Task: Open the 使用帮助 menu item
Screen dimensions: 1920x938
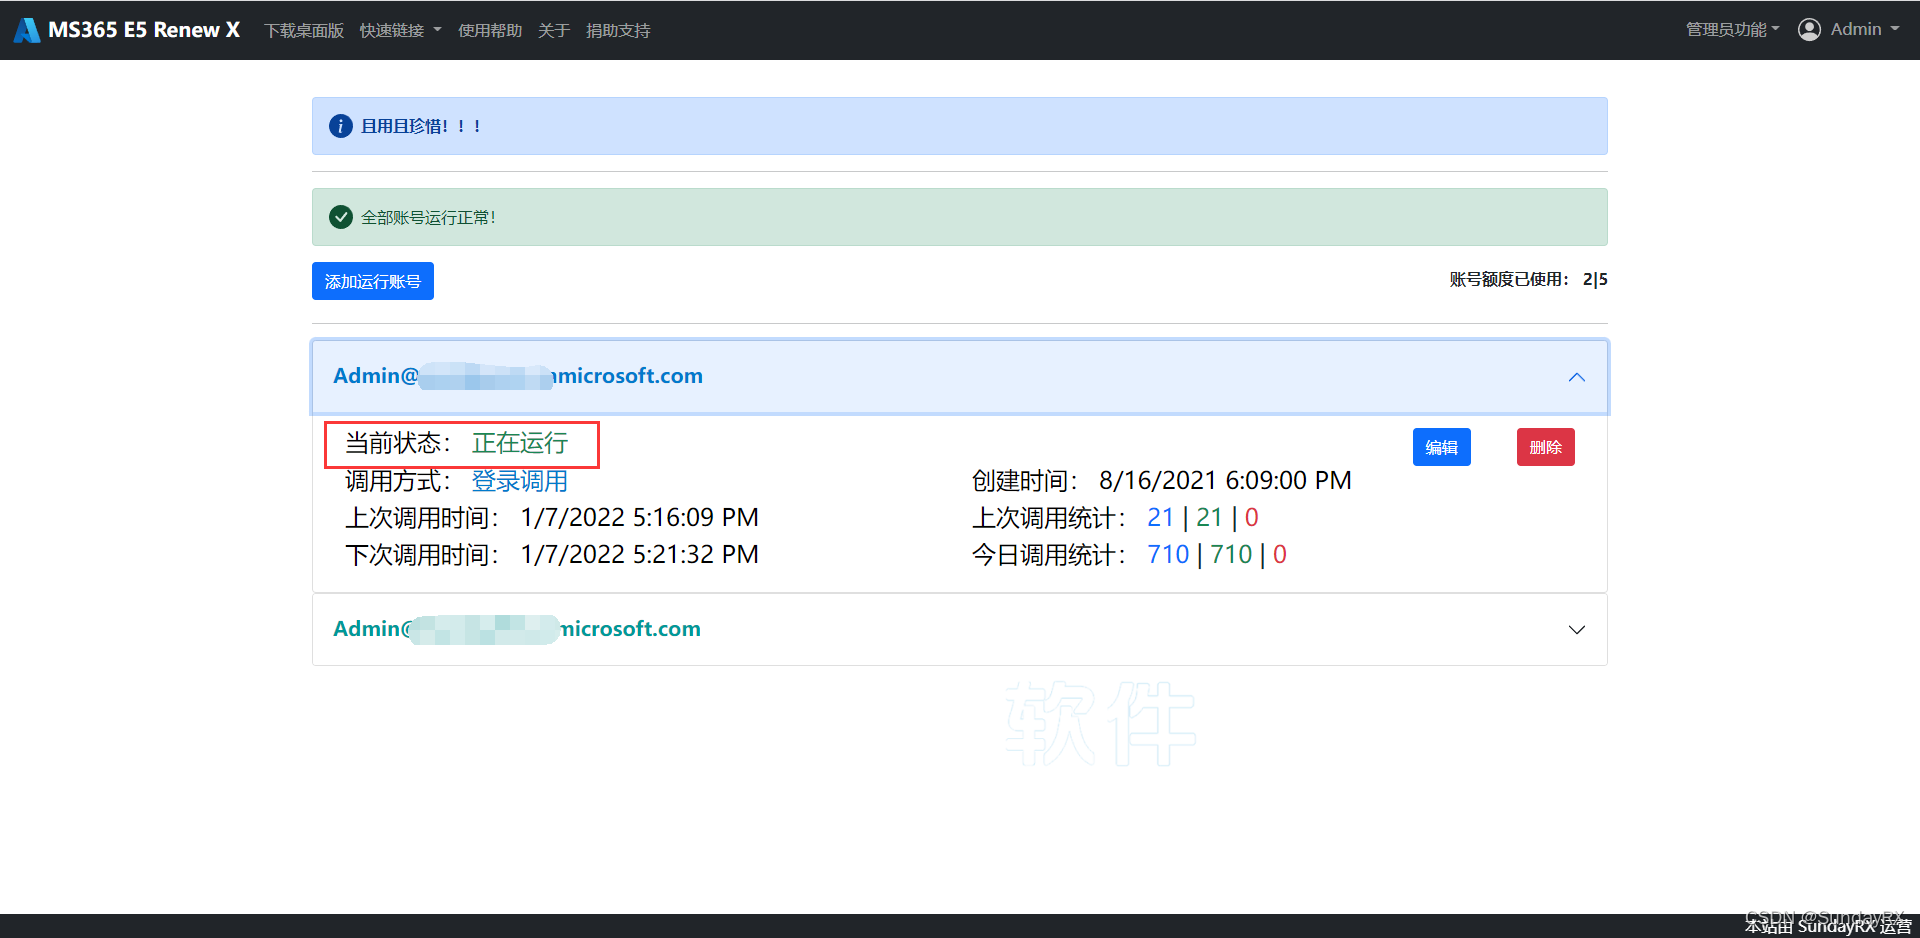Action: [x=490, y=31]
